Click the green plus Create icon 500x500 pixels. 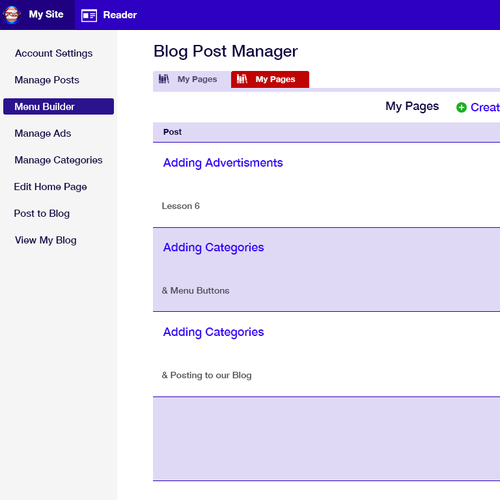click(461, 107)
